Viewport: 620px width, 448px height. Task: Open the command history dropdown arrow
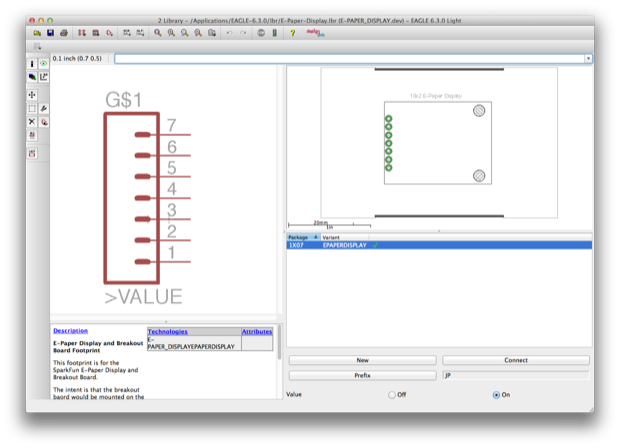click(x=588, y=59)
